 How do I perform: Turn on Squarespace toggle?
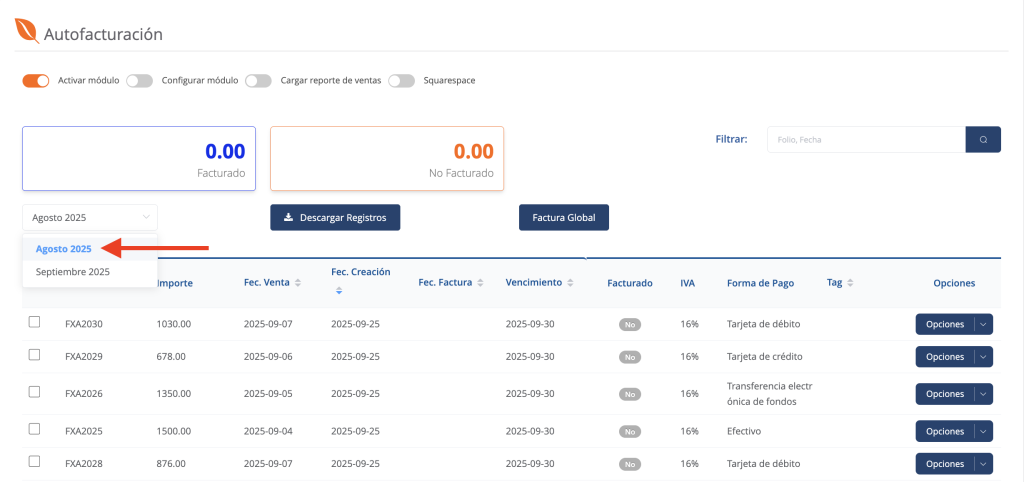(x=401, y=81)
